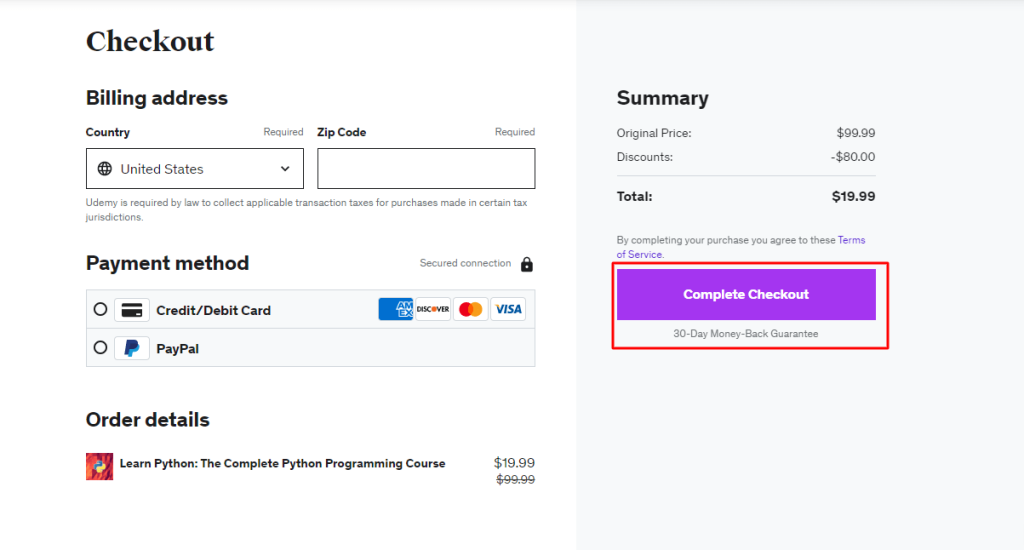This screenshot has width=1024, height=550.
Task: Click the PayPal logo icon
Action: tap(132, 348)
